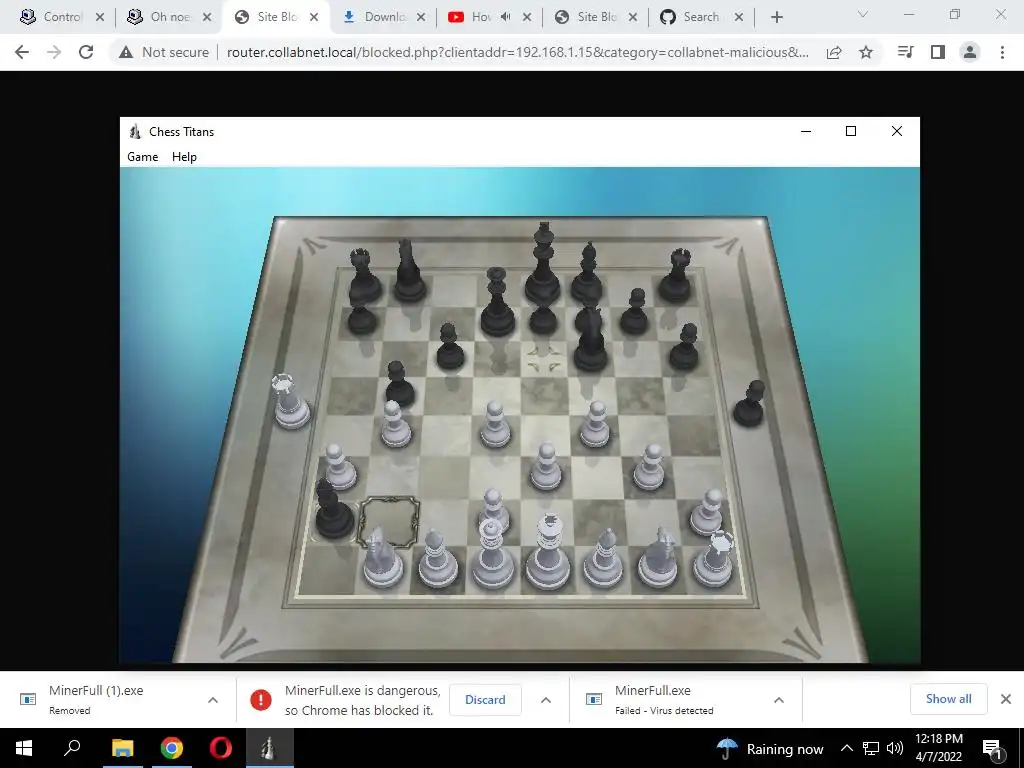Discard the dangerous MinerFull.exe download
The image size is (1024, 768).
pyautogui.click(x=485, y=699)
